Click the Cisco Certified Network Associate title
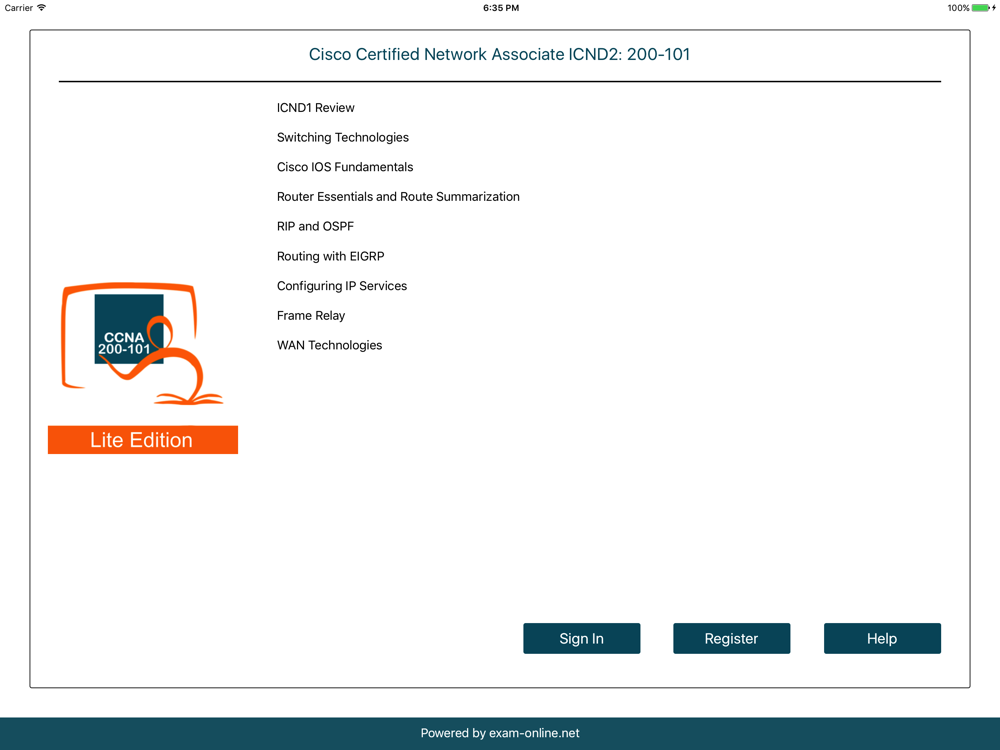The image size is (1000, 750). [499, 55]
